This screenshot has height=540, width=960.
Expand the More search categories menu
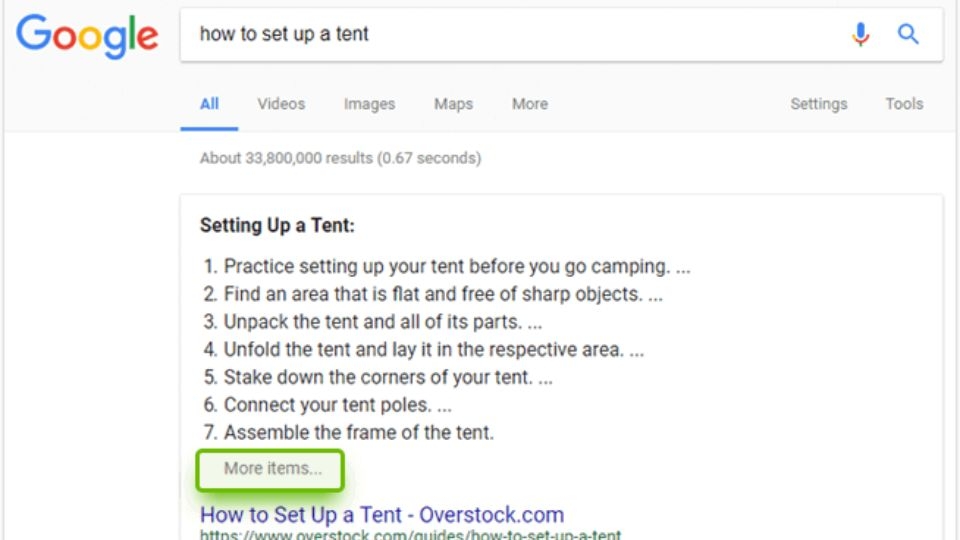(530, 104)
